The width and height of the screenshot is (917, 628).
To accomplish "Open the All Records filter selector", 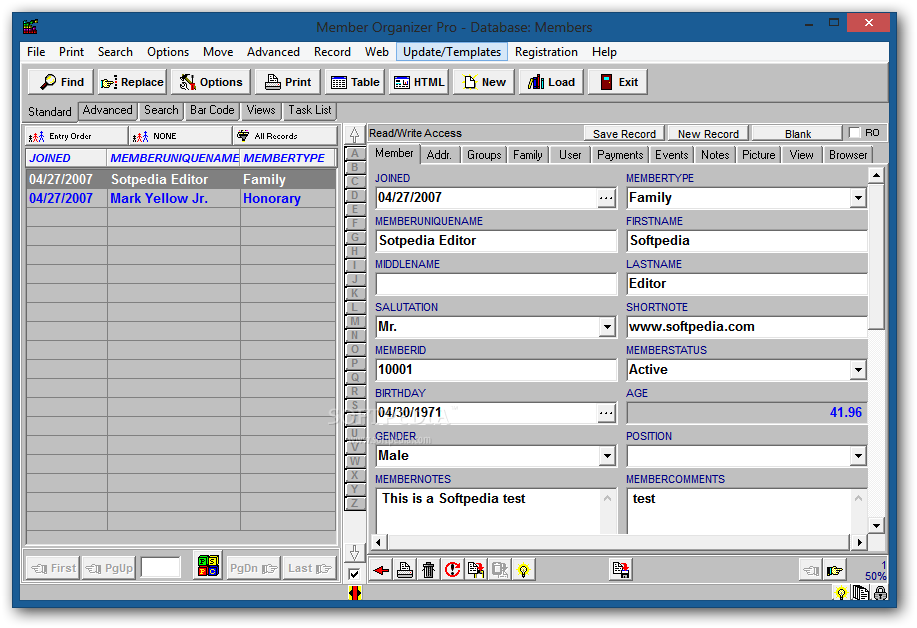I will tap(285, 136).
